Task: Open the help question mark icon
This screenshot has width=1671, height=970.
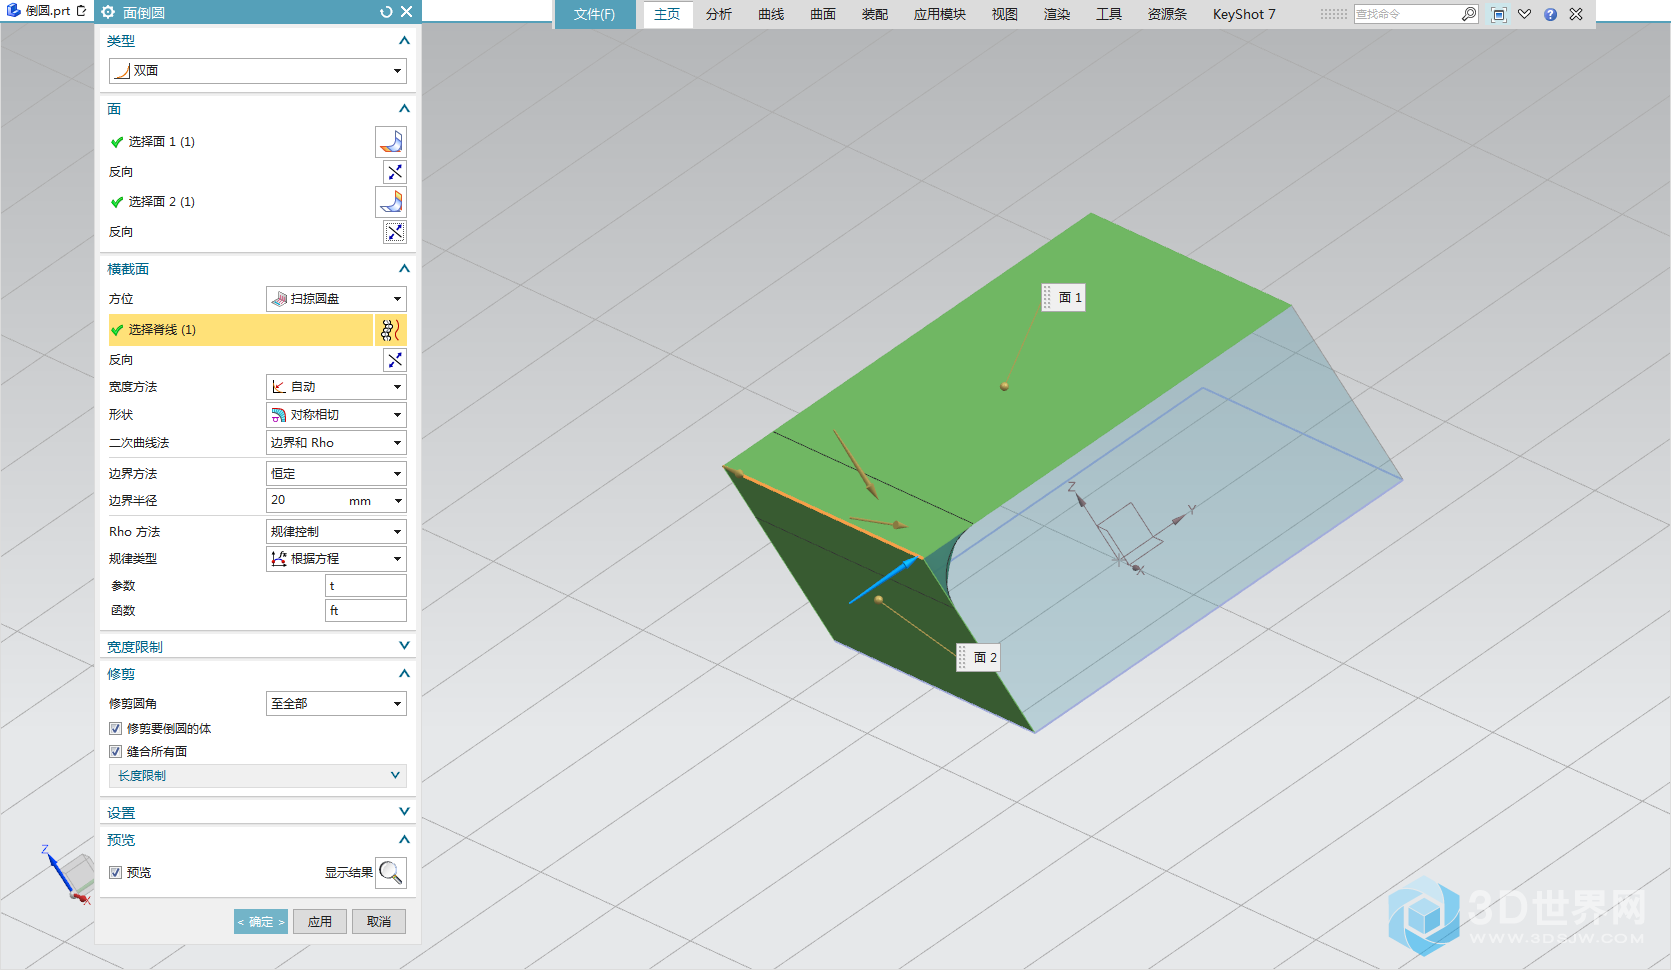Action: click(1550, 14)
